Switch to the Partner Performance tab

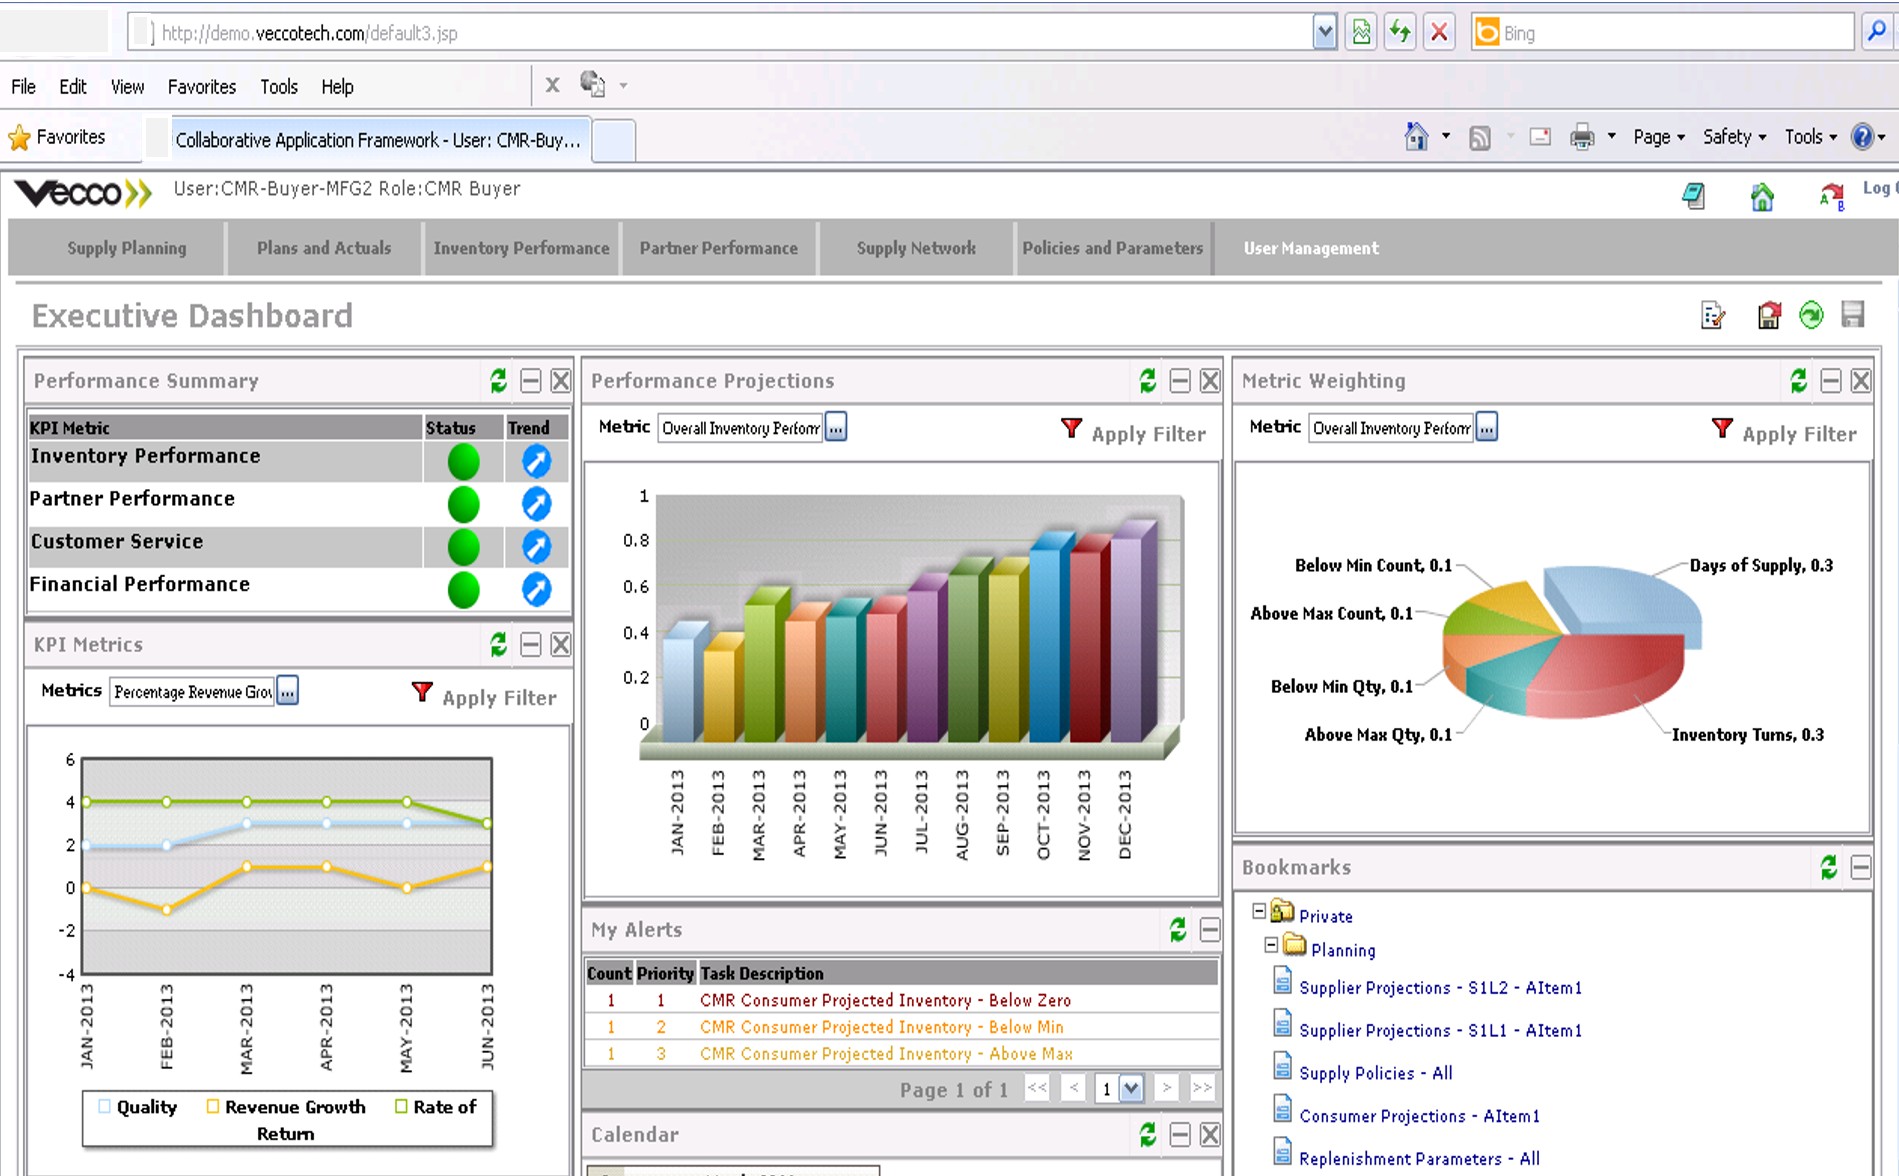tap(719, 248)
